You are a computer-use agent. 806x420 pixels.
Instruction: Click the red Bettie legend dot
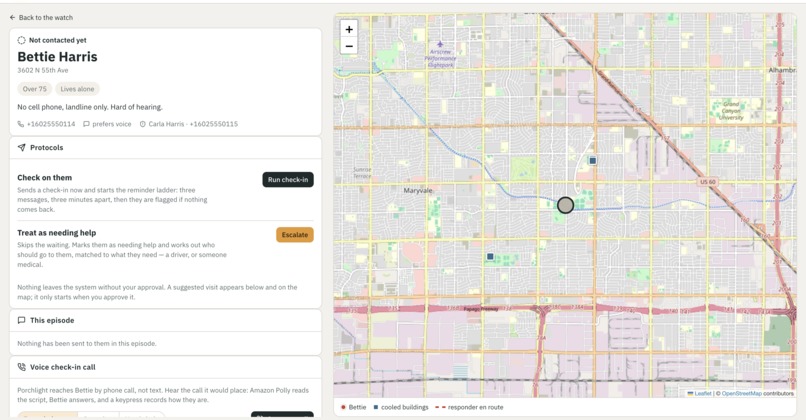tap(343, 407)
